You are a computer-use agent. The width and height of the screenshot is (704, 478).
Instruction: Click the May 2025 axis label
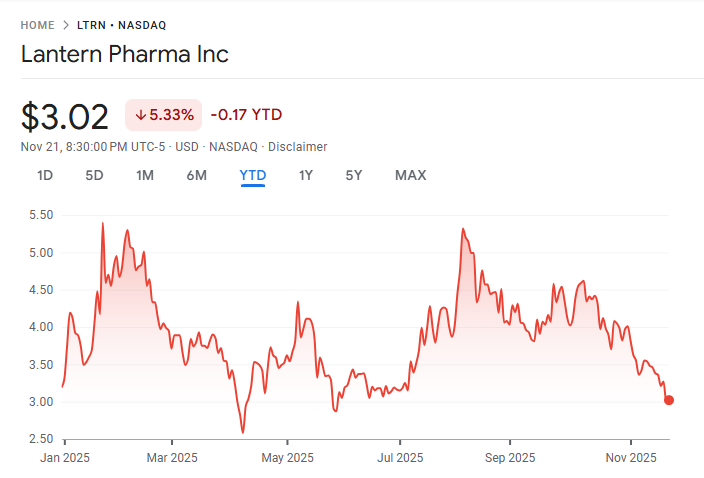point(287,458)
